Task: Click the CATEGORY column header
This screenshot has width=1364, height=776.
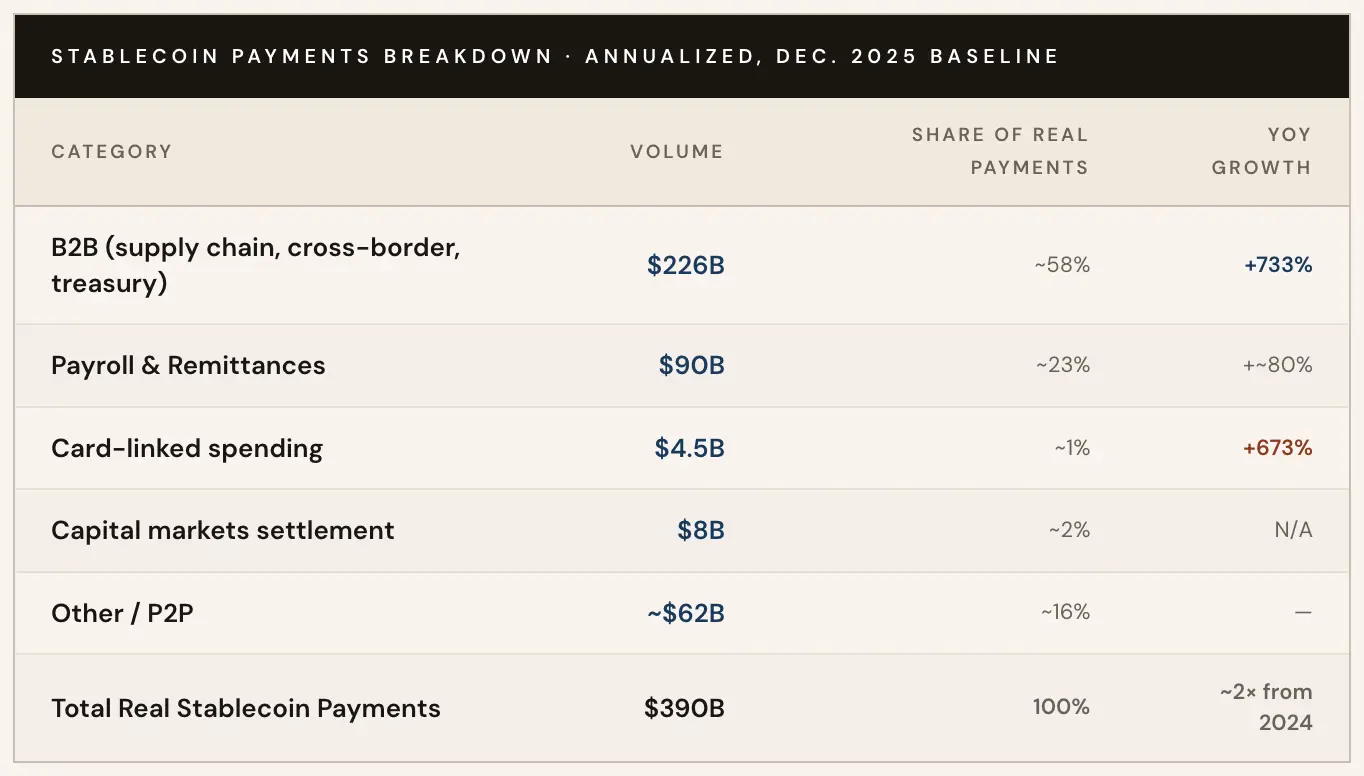Action: [112, 151]
